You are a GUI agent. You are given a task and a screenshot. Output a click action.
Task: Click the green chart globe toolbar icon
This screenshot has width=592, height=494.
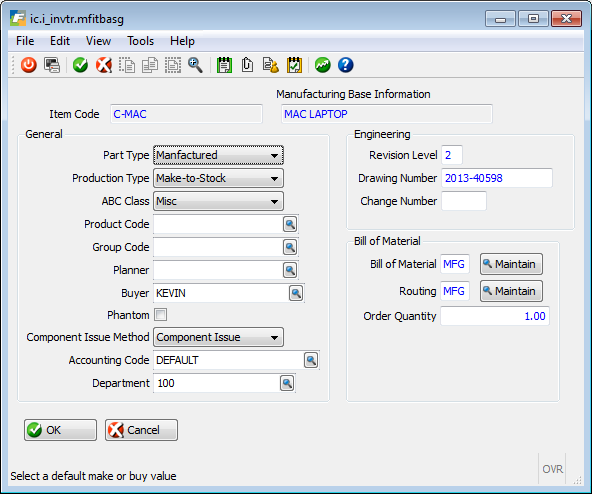tap(322, 65)
